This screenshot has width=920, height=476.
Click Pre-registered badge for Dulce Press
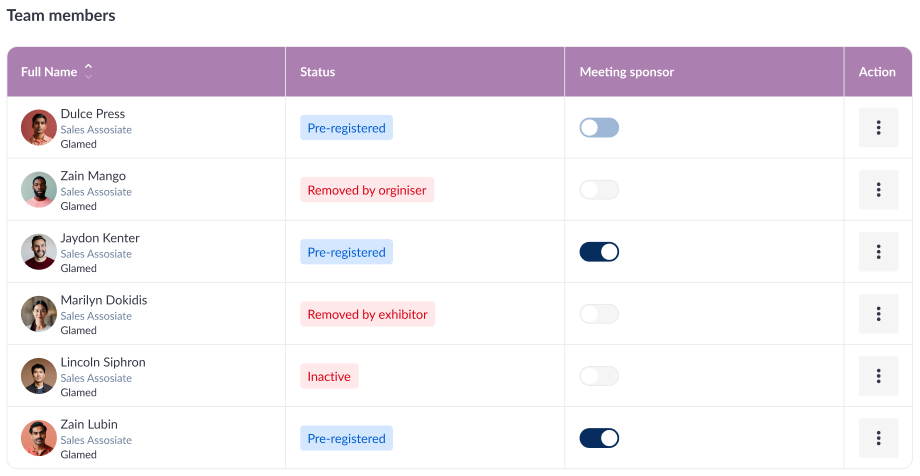[346, 128]
